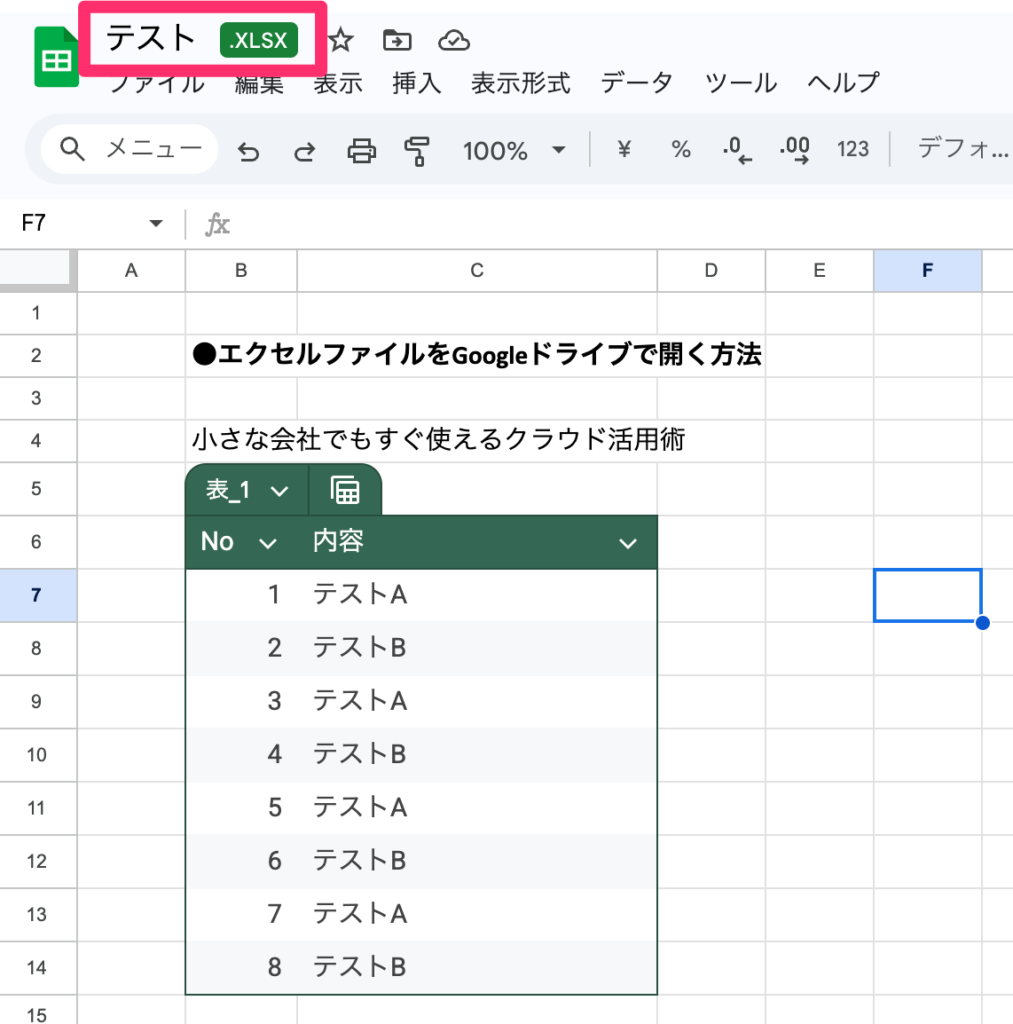Open the 内容 column dropdown arrow
This screenshot has width=1013, height=1024.
pyautogui.click(x=627, y=543)
